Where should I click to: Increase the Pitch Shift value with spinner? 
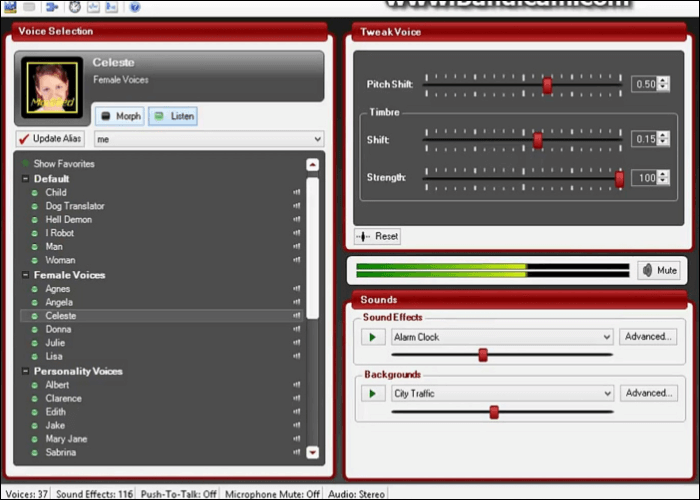click(x=663, y=81)
